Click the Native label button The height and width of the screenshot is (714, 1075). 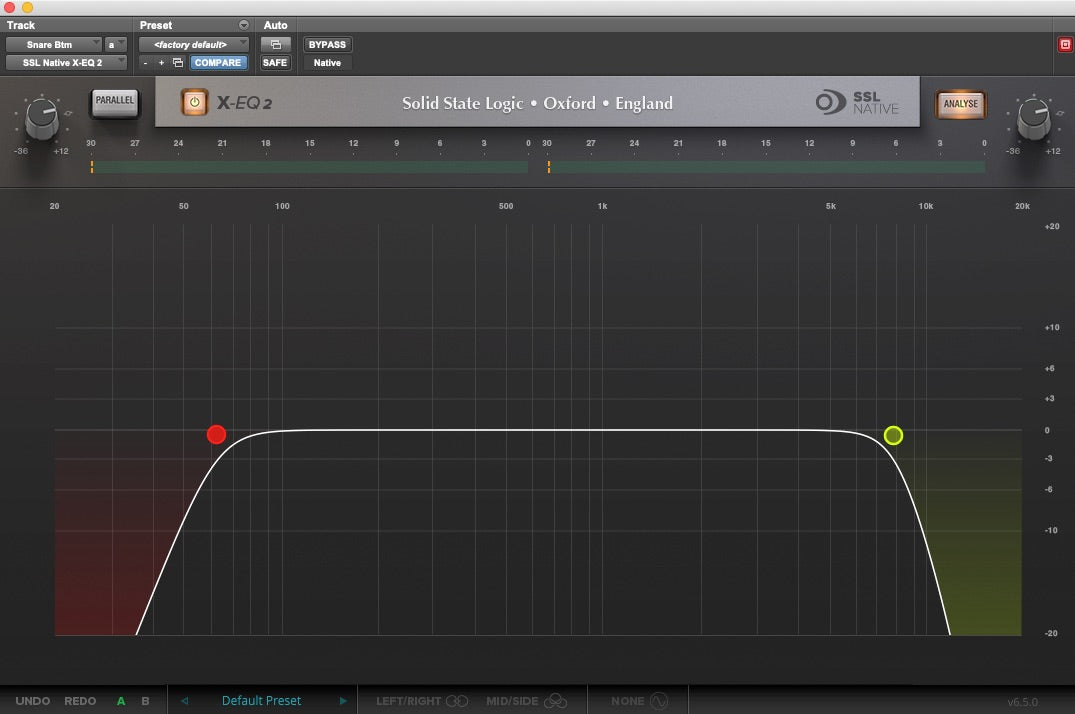point(327,62)
